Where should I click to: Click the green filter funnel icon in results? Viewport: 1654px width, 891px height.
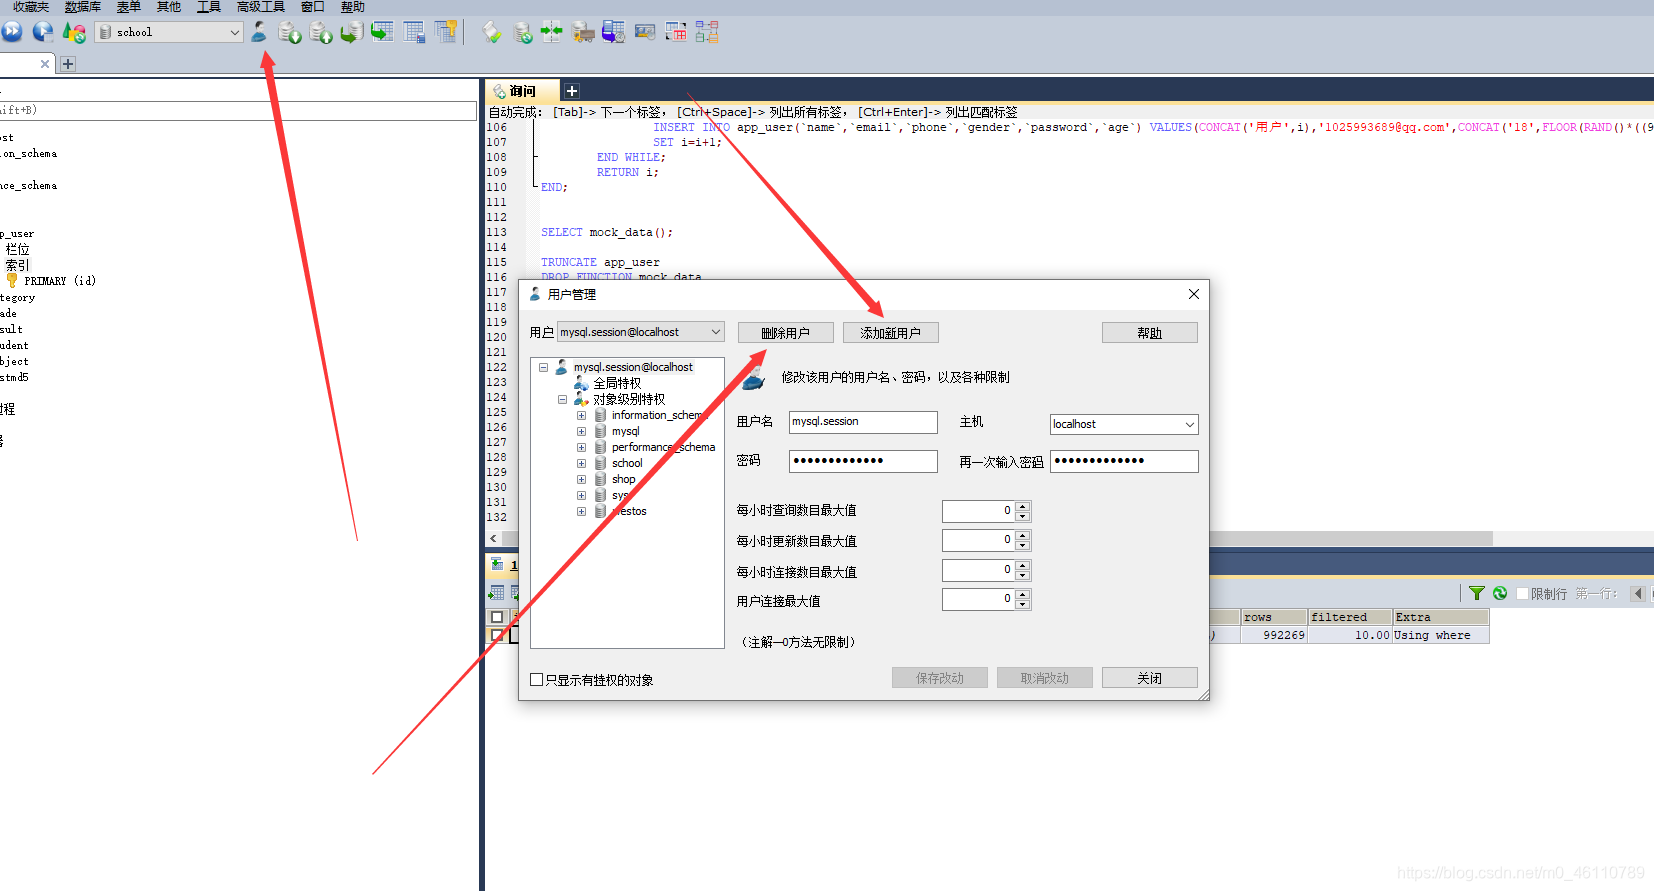coord(1476,593)
